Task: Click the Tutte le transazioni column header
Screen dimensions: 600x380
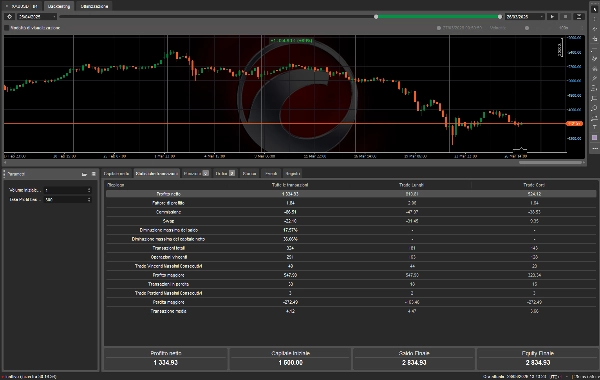Action: click(290, 185)
